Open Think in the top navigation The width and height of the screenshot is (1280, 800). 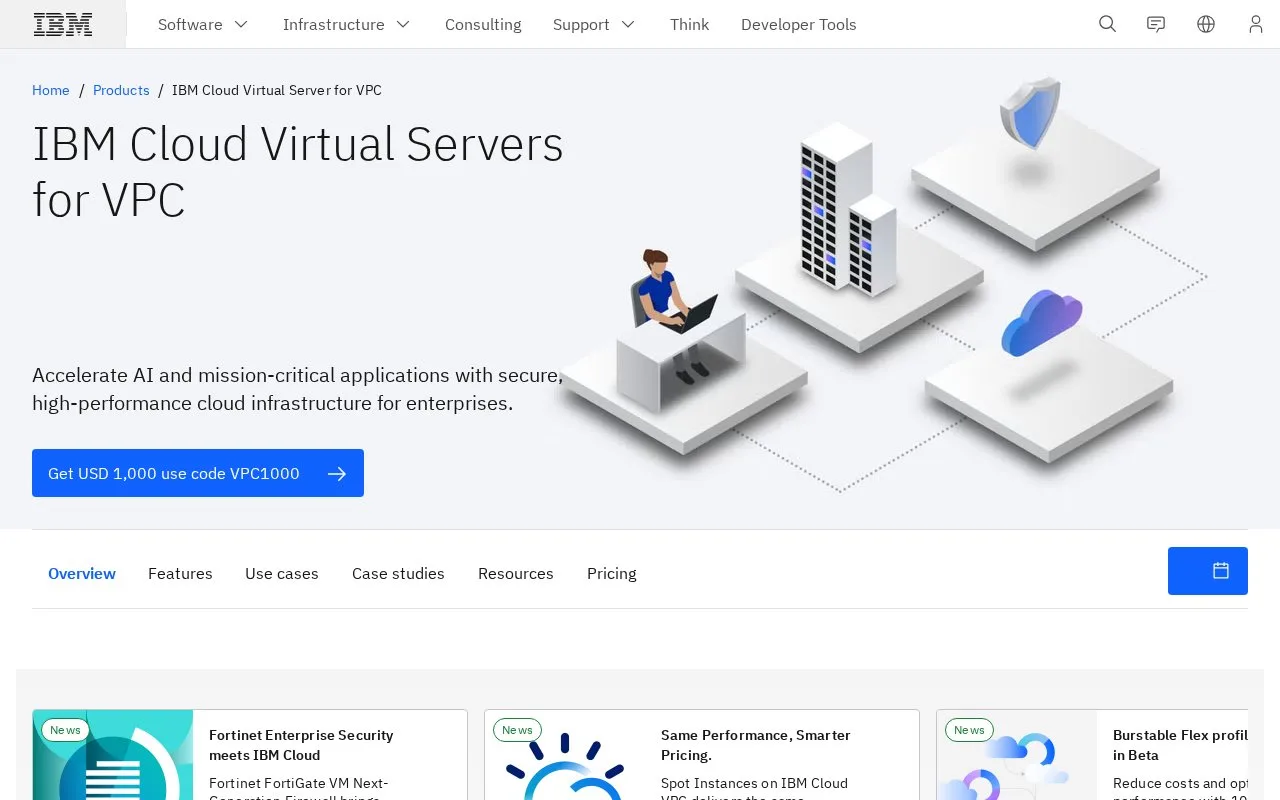point(689,24)
